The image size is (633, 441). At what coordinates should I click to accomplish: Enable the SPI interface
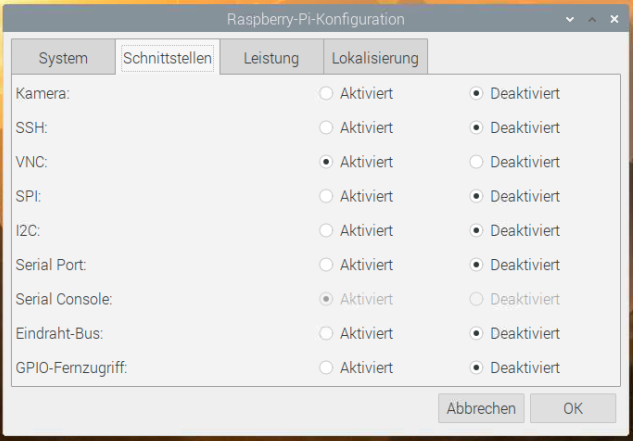(x=326, y=196)
